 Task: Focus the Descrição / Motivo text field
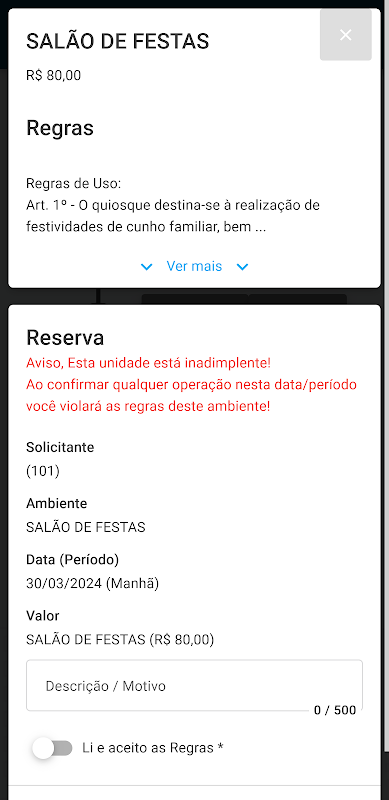pos(194,685)
